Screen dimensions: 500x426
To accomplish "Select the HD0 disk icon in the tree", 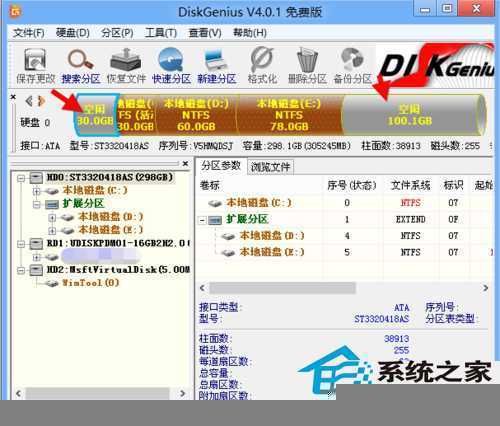I will click(x=36, y=177).
